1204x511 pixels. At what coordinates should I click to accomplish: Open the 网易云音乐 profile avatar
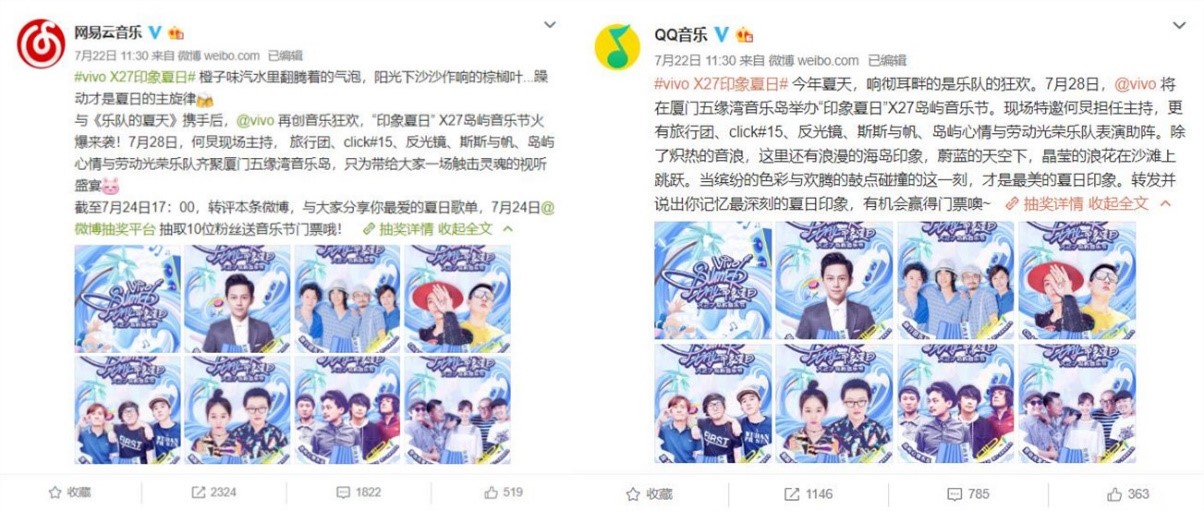coord(41,45)
